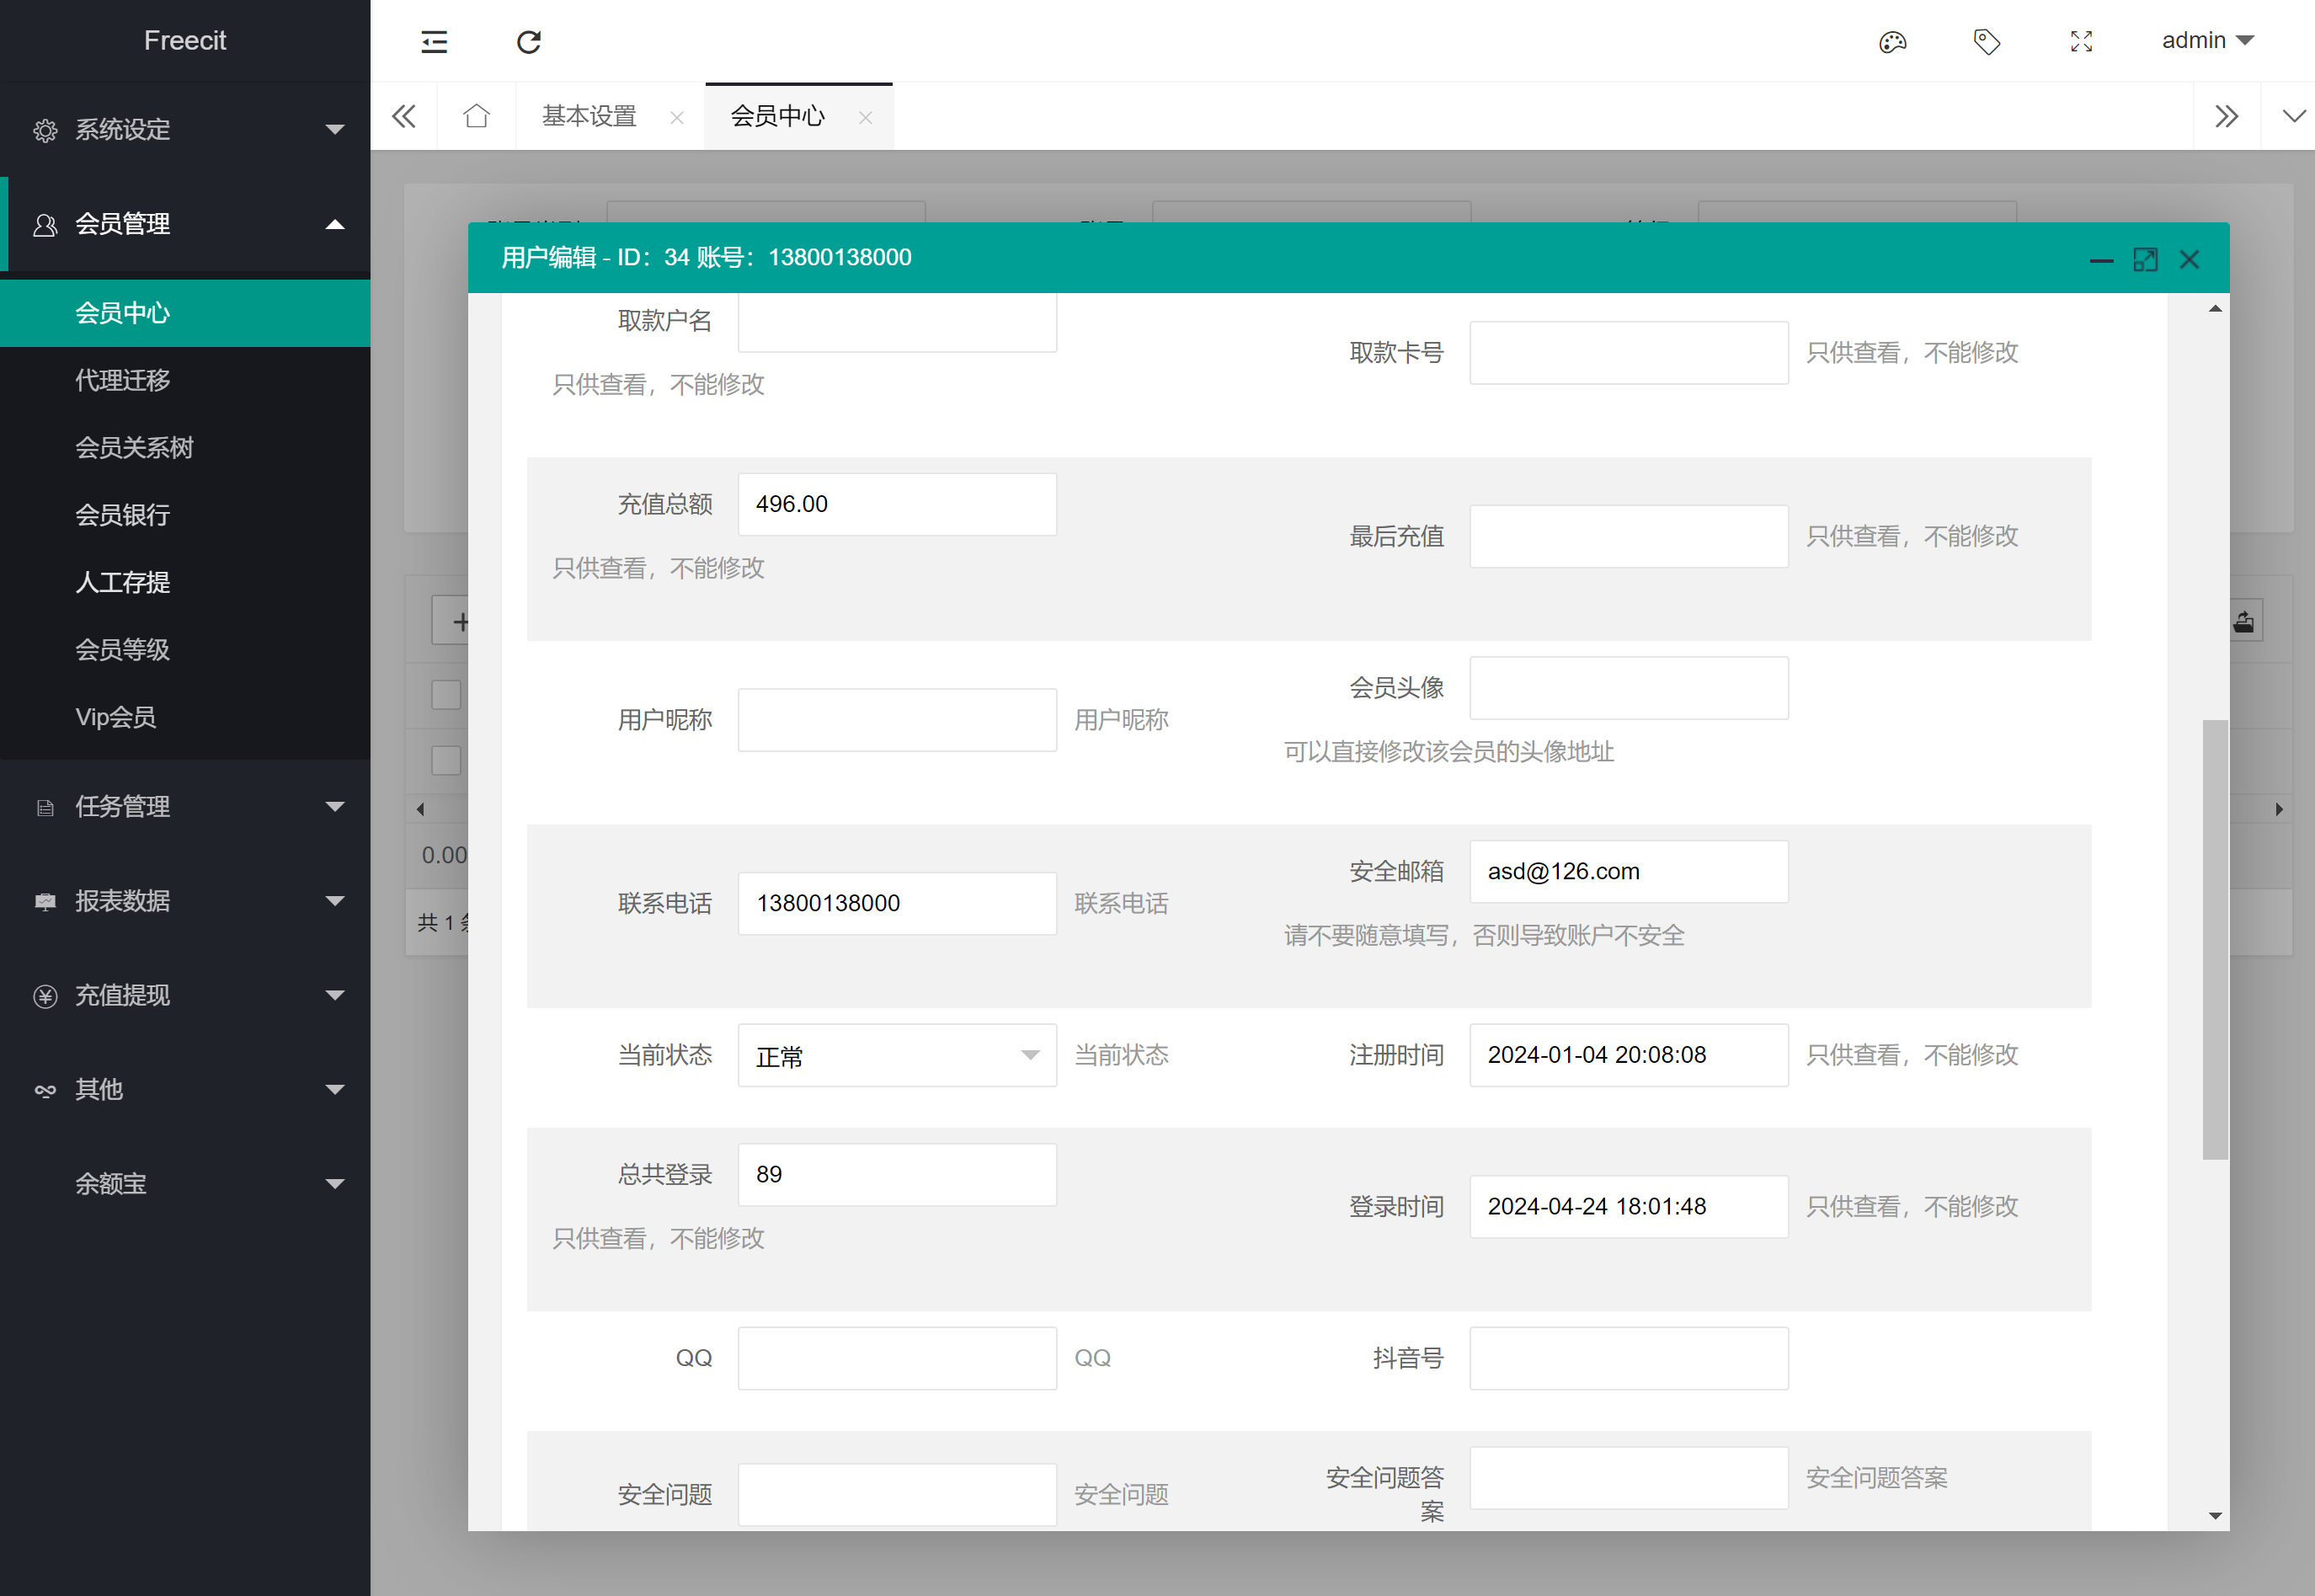The width and height of the screenshot is (2315, 1596).
Task: Click dialog scrollbar down arrow
Action: pos(2215,1516)
